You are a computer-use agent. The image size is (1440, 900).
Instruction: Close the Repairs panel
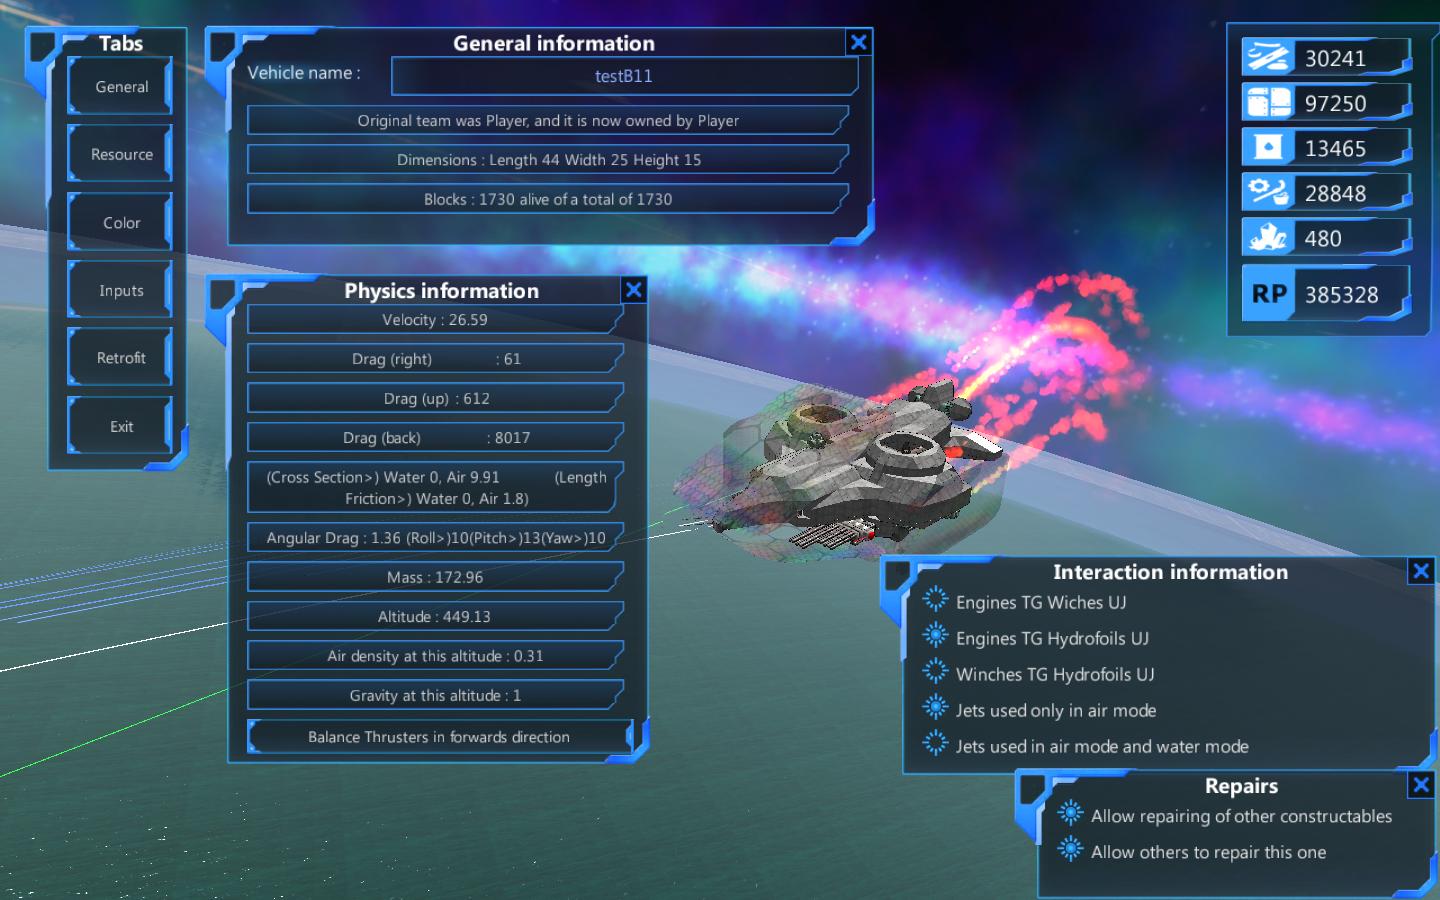[x=1421, y=785]
